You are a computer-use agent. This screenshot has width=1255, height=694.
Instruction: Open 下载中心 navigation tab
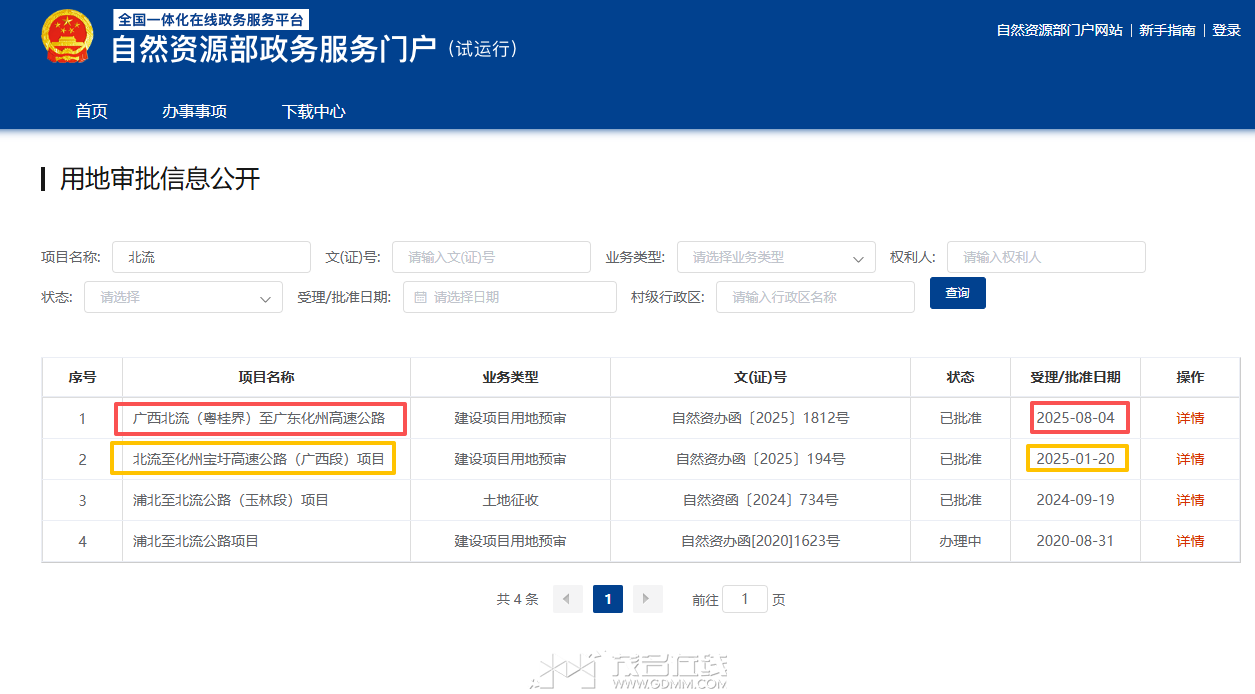click(x=314, y=111)
